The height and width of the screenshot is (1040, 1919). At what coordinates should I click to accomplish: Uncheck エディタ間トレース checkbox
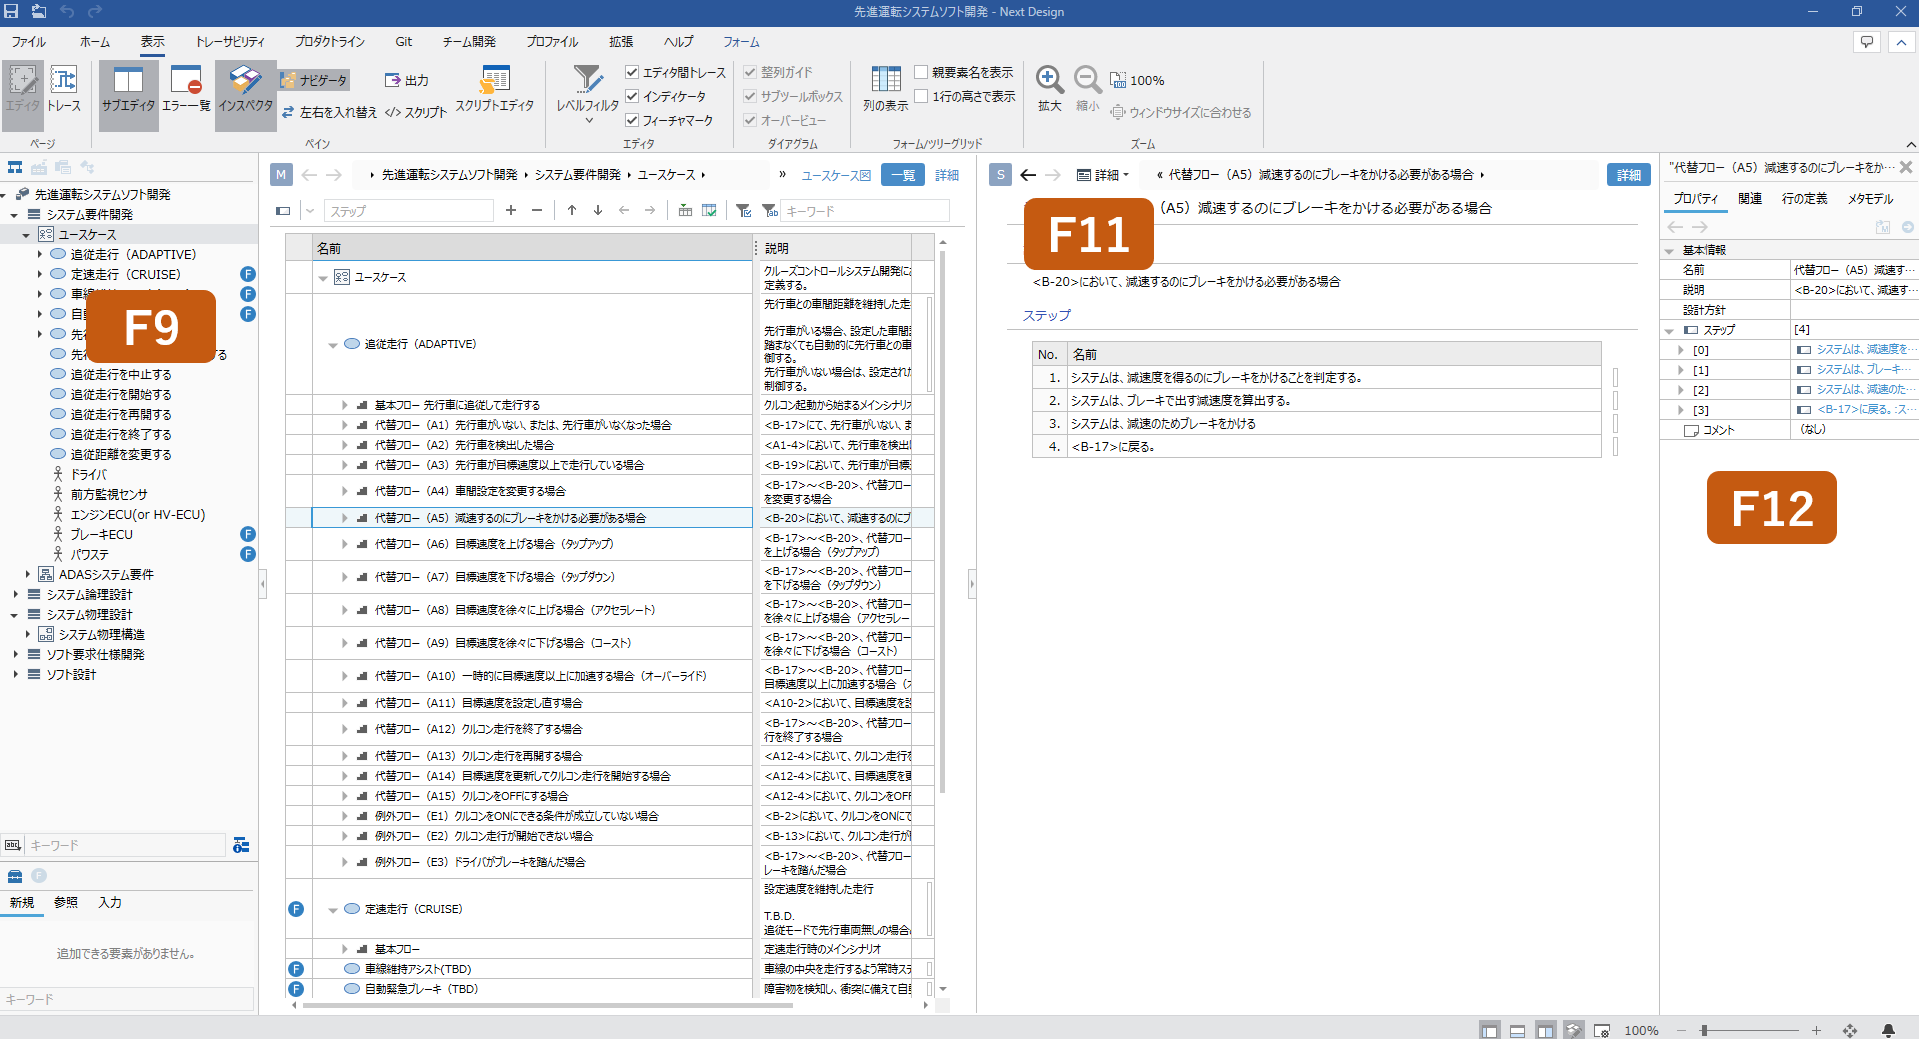point(632,72)
